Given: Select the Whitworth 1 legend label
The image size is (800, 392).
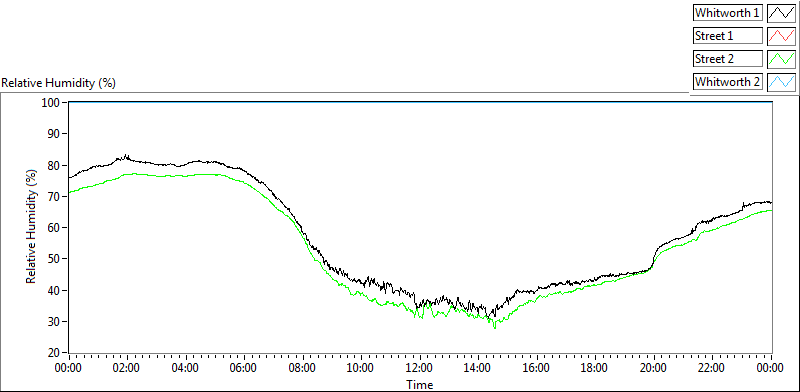Looking at the screenshot, I should (x=728, y=13).
